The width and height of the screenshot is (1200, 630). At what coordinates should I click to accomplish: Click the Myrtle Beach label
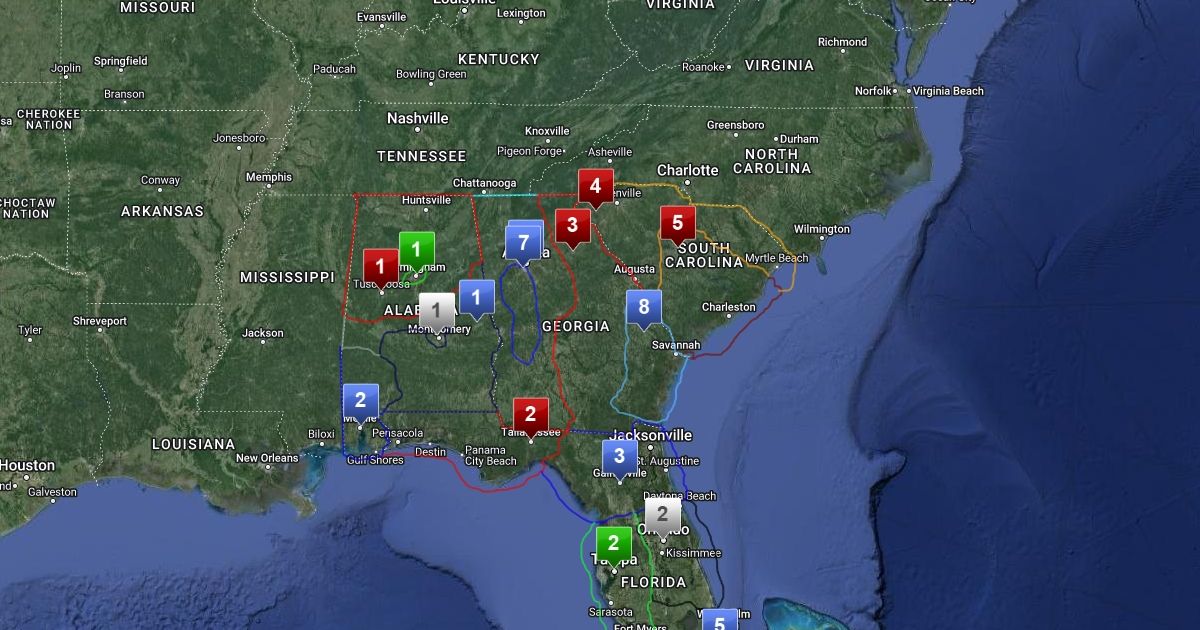point(777,258)
